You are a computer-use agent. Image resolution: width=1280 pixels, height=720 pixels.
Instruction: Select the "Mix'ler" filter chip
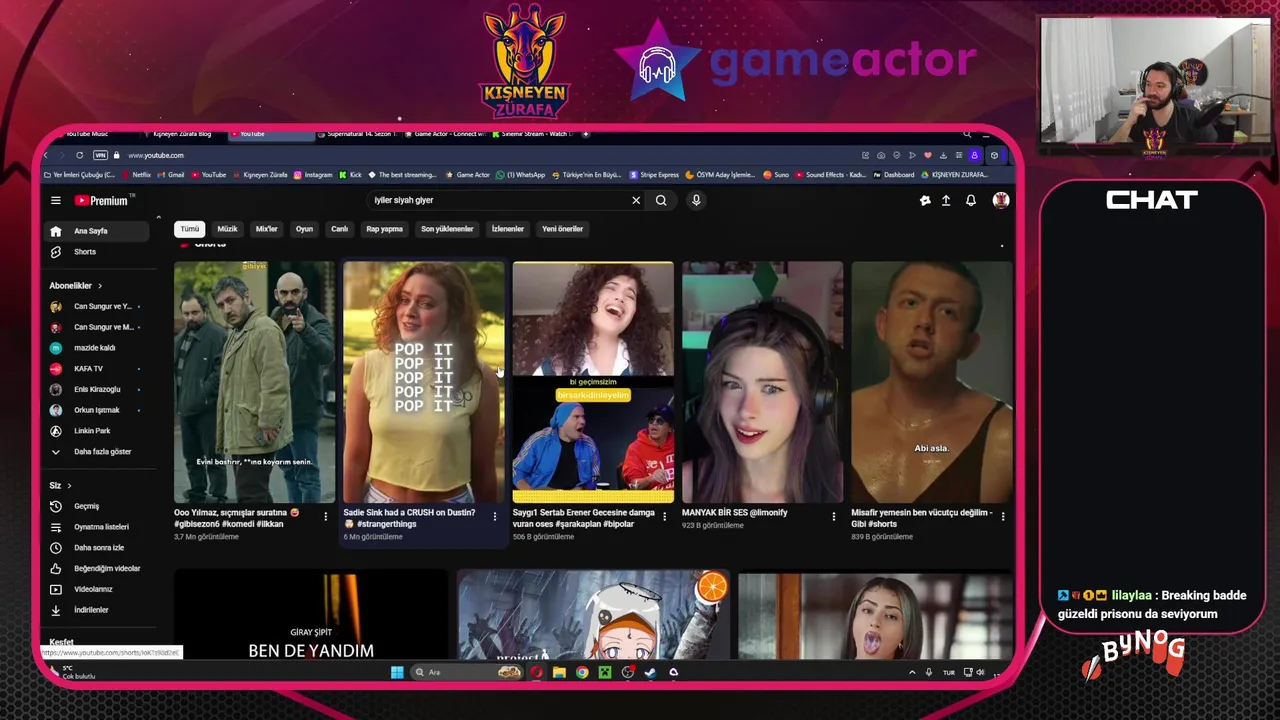tap(267, 229)
